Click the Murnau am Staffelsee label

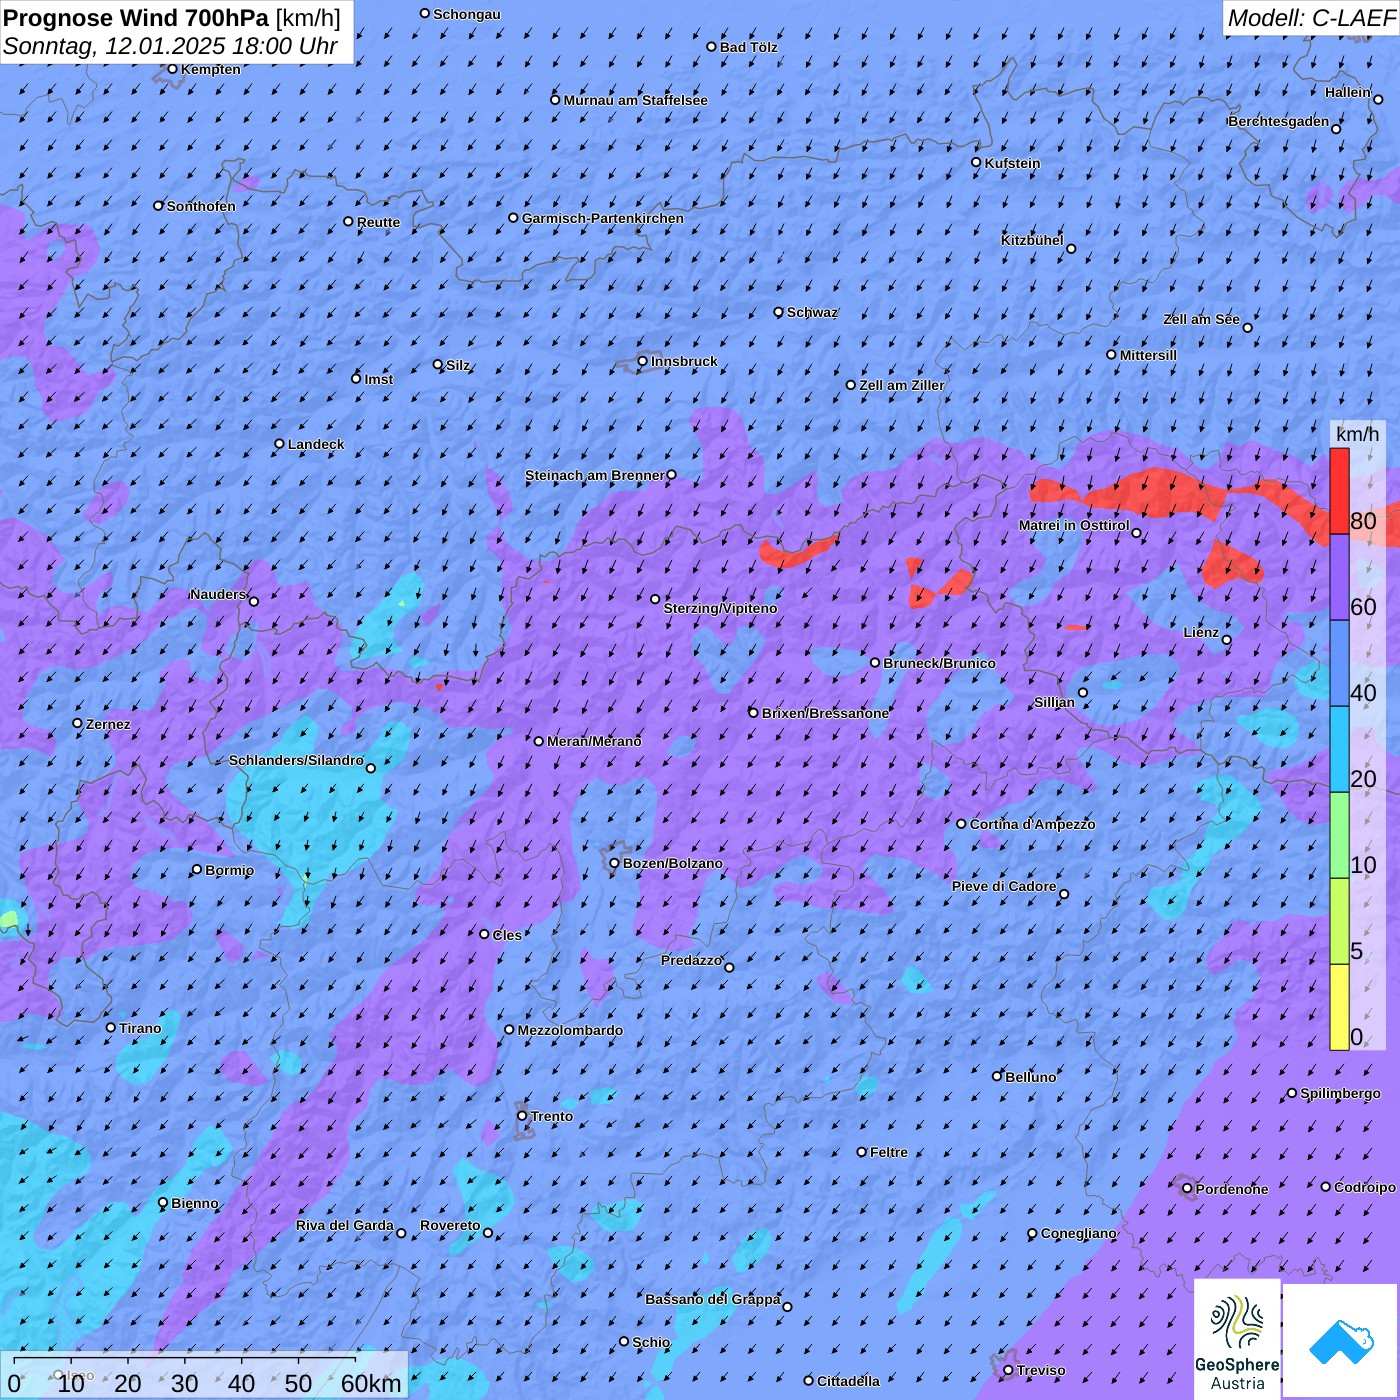click(635, 100)
